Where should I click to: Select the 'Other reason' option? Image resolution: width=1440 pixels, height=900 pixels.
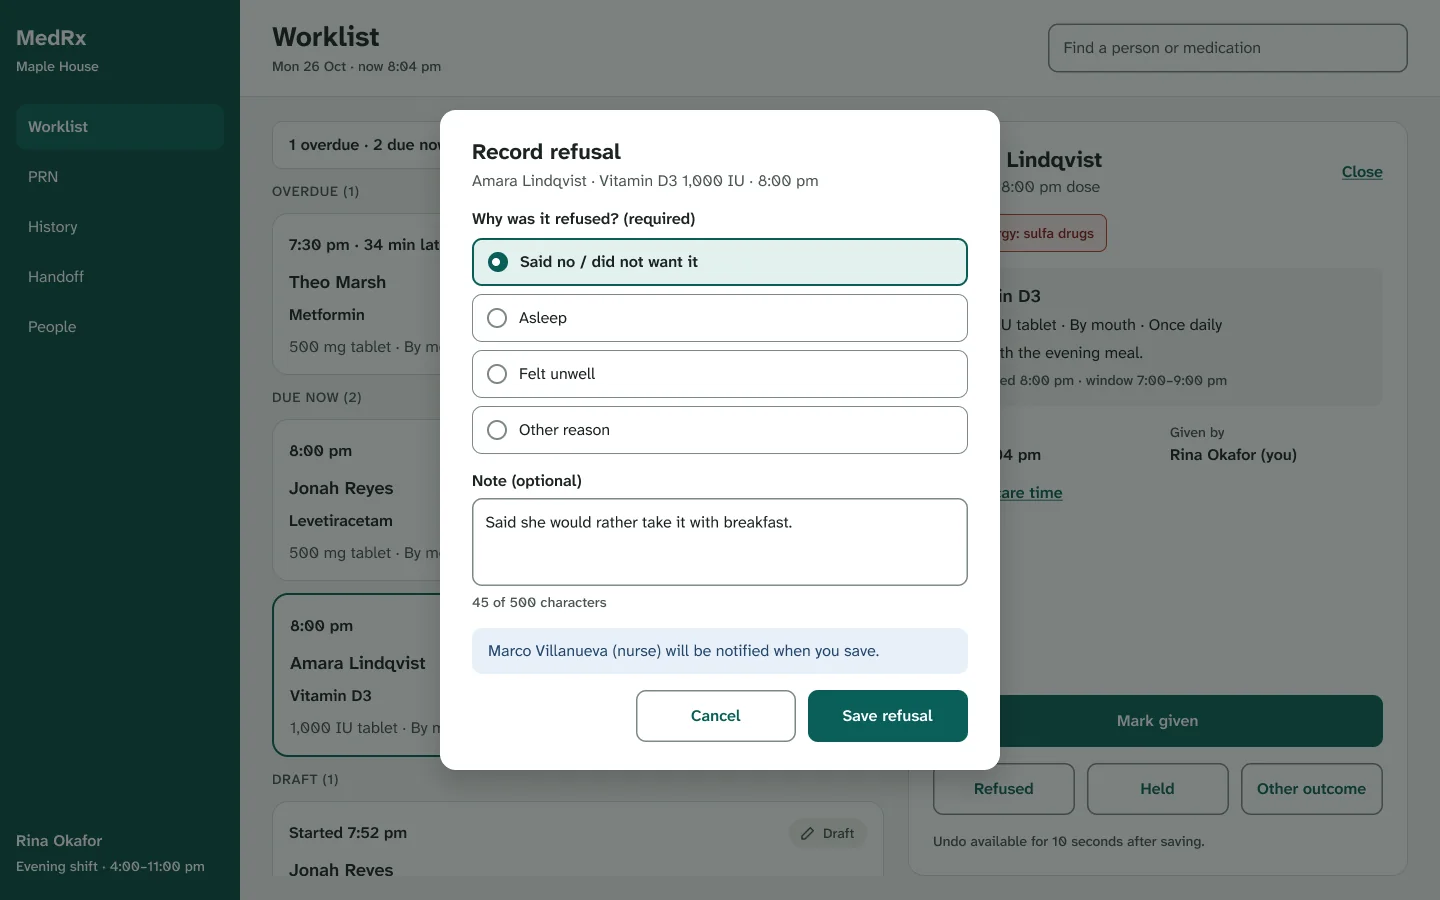720,430
